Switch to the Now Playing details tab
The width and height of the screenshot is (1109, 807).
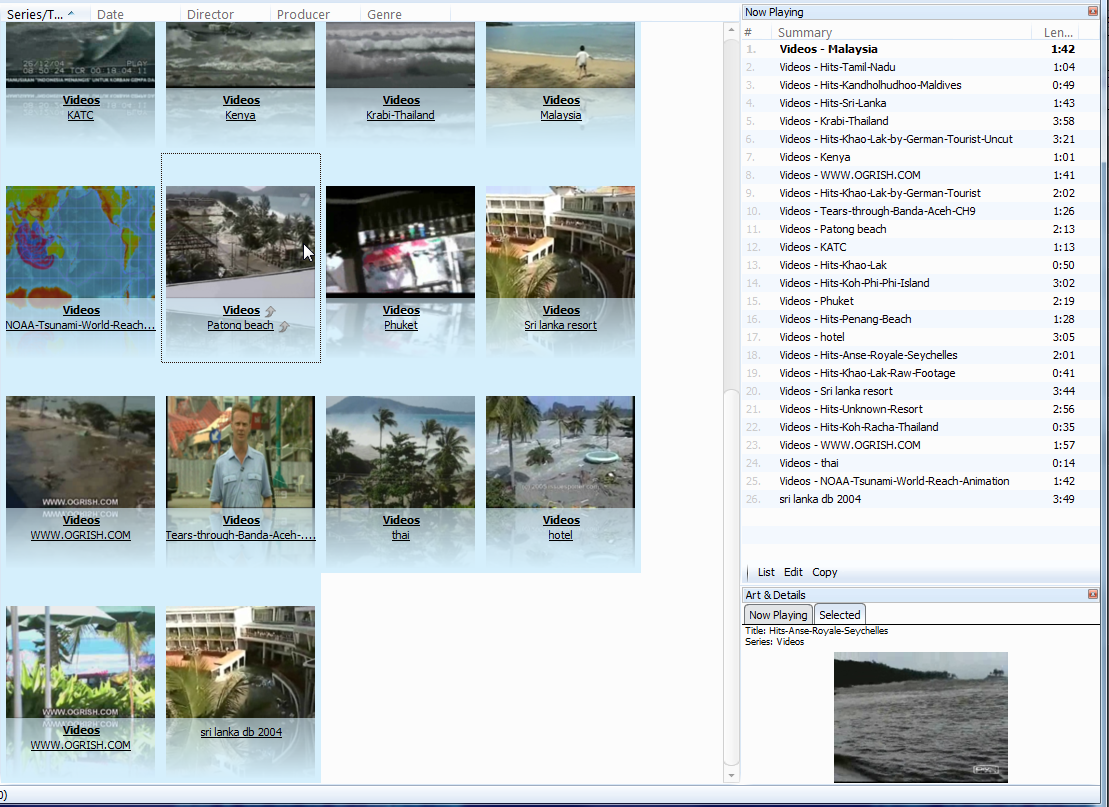pyautogui.click(x=778, y=615)
